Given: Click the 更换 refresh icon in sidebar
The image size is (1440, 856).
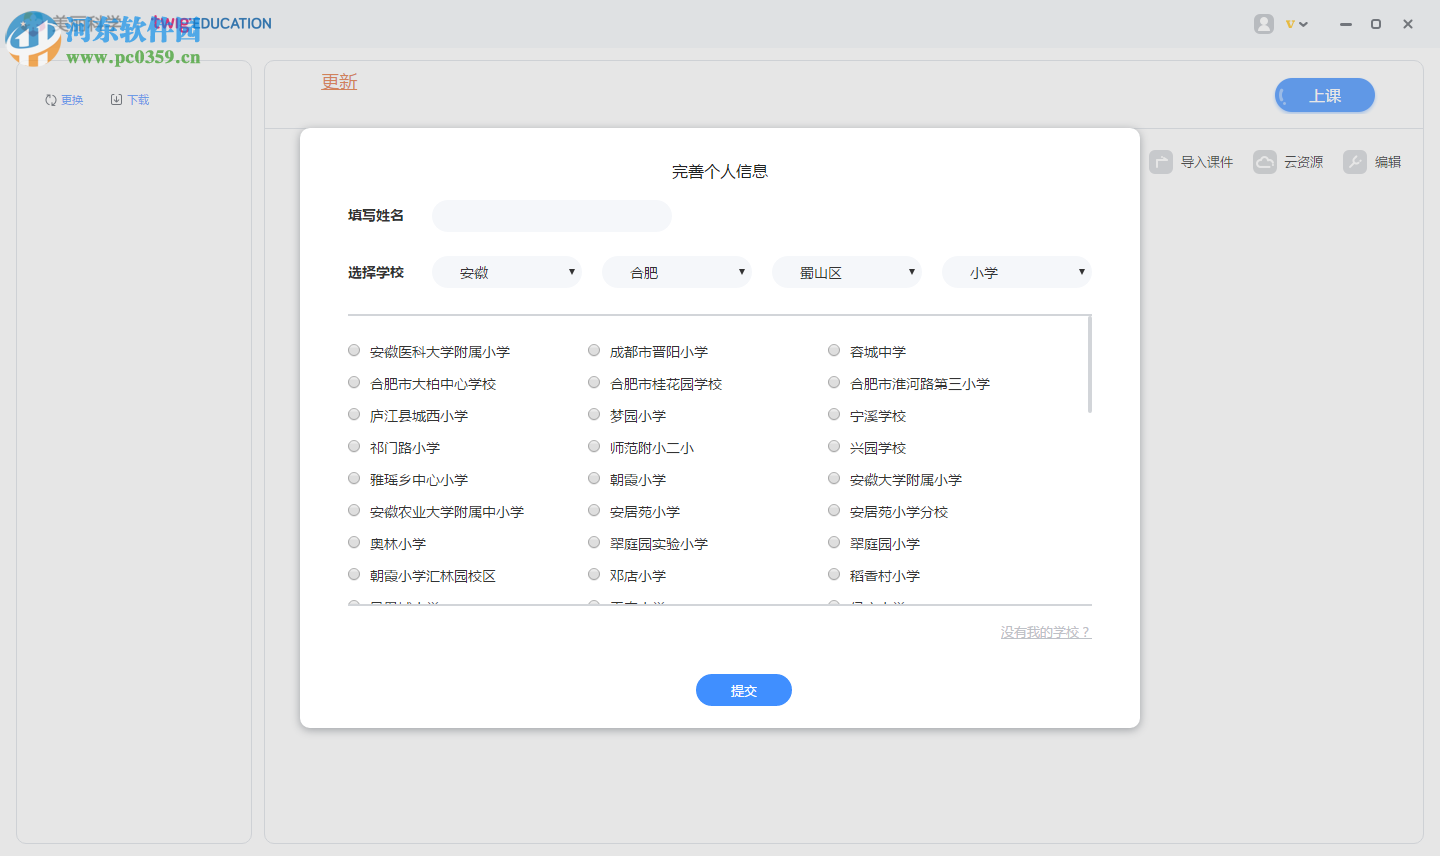Looking at the screenshot, I should click(x=49, y=99).
